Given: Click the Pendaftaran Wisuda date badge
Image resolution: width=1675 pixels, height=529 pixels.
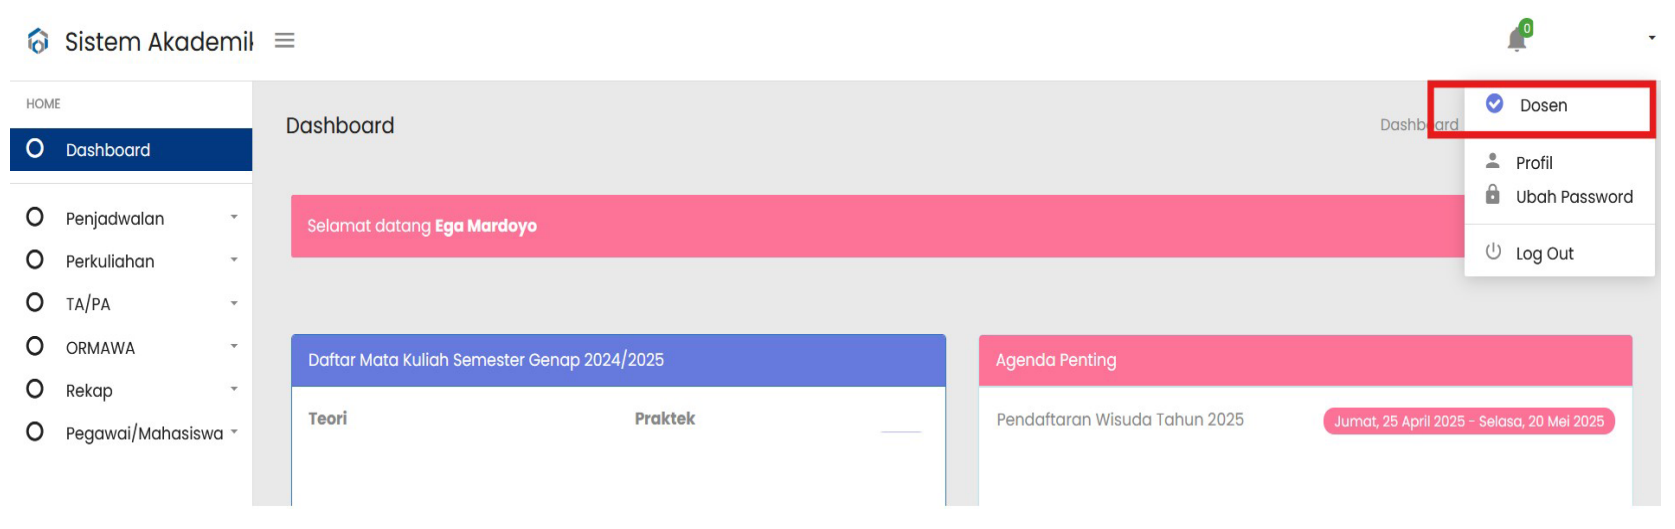Looking at the screenshot, I should pyautogui.click(x=1469, y=421).
